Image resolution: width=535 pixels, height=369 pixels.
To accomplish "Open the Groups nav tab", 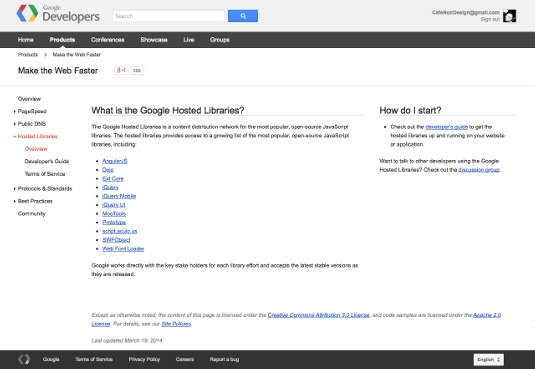I will pos(220,40).
